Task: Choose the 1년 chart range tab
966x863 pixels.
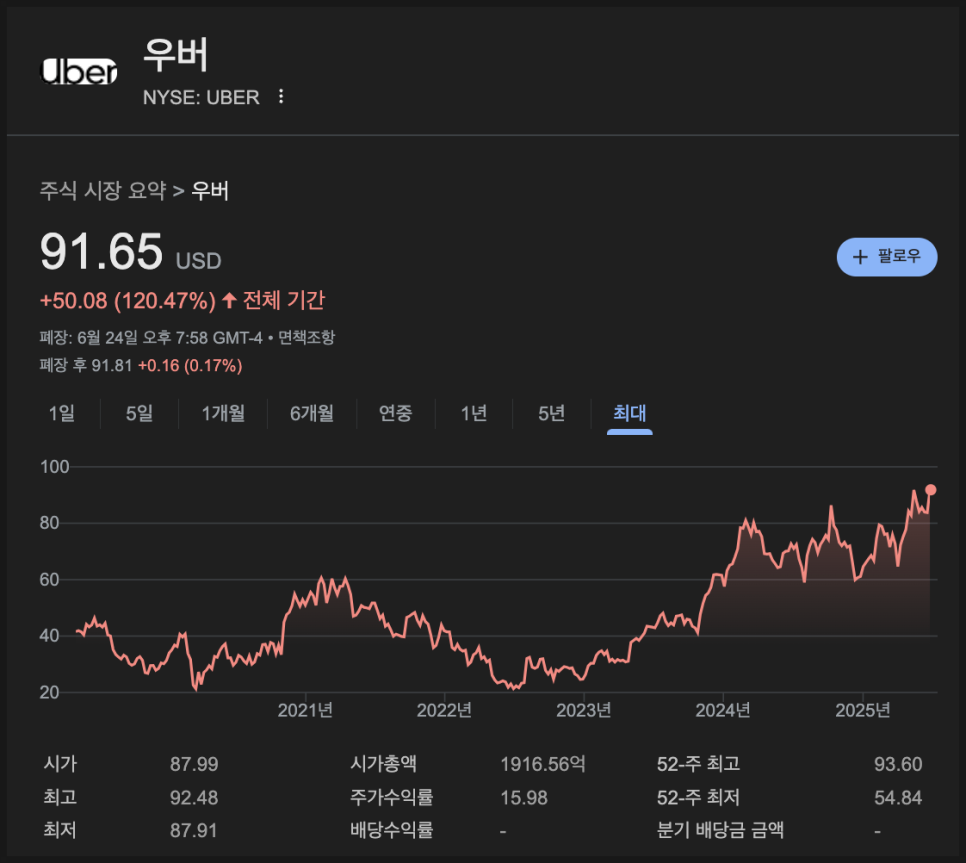Action: 474,413
